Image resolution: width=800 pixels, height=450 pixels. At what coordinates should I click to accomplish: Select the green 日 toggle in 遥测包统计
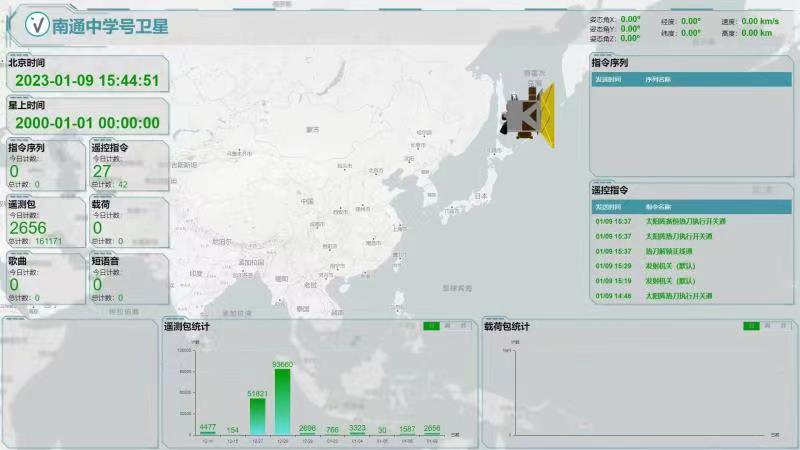pyautogui.click(x=431, y=326)
